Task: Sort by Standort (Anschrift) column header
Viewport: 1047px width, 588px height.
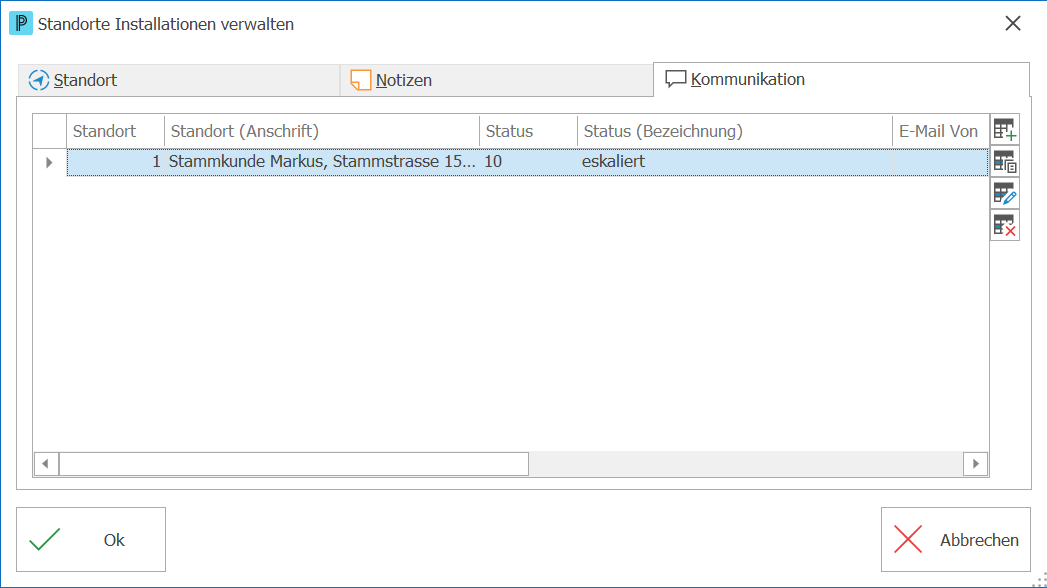Action: click(x=321, y=131)
